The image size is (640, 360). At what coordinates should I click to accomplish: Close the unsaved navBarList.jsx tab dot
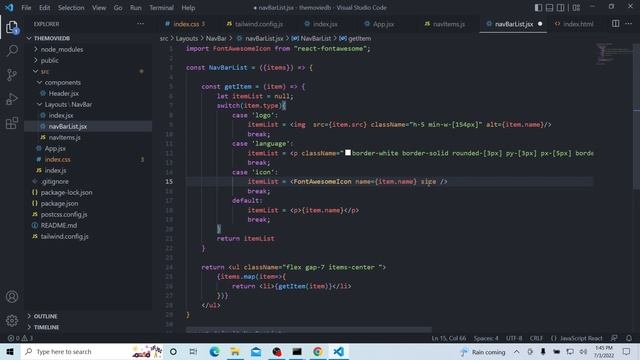540,24
